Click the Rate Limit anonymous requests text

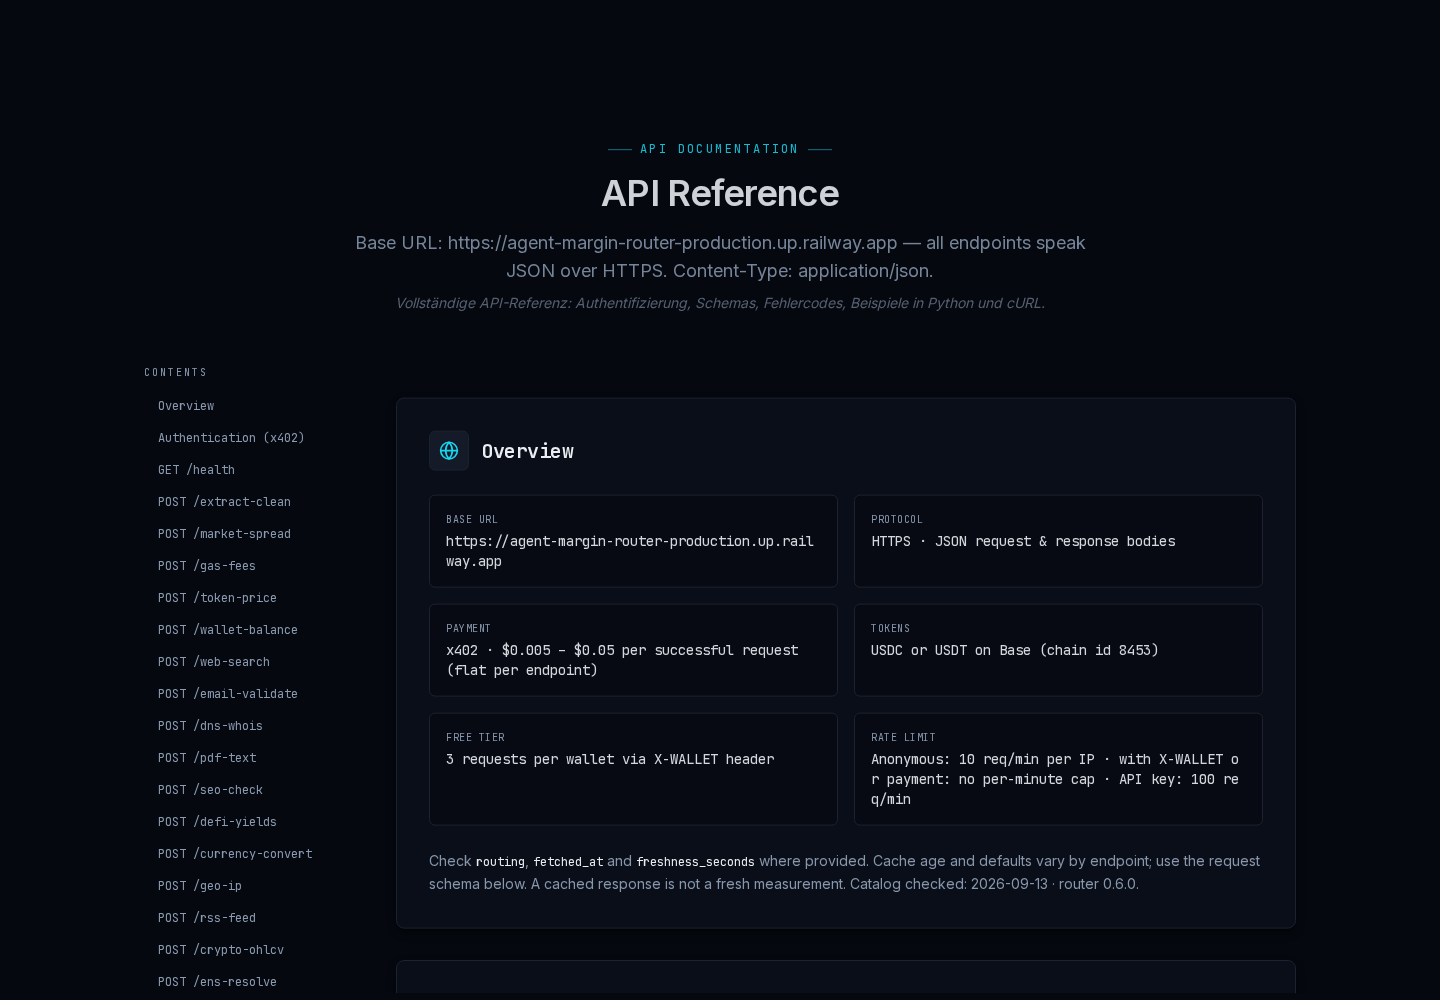click(x=1055, y=779)
